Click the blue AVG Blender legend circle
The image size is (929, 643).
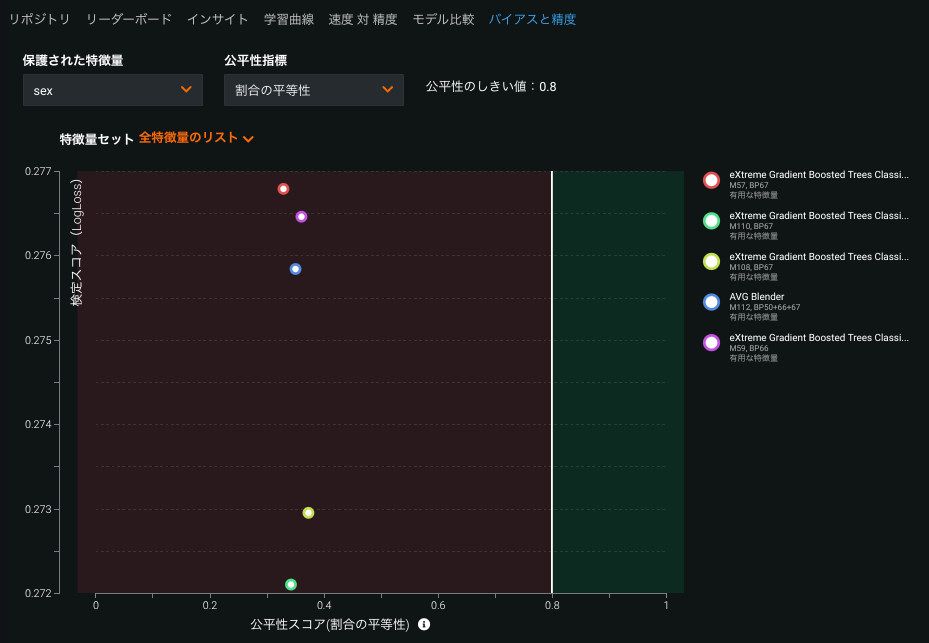[x=711, y=302]
